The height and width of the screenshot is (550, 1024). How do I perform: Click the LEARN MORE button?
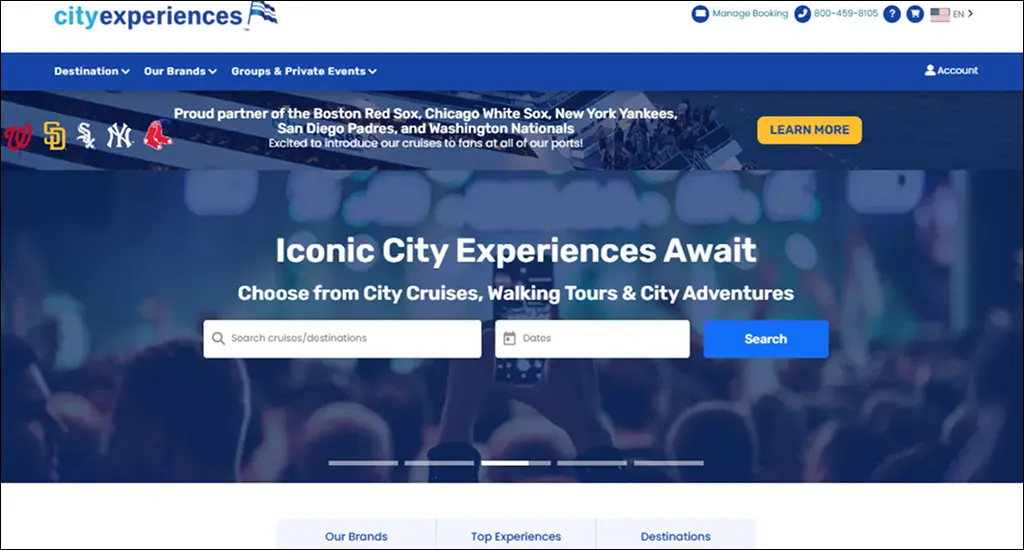[x=809, y=130]
